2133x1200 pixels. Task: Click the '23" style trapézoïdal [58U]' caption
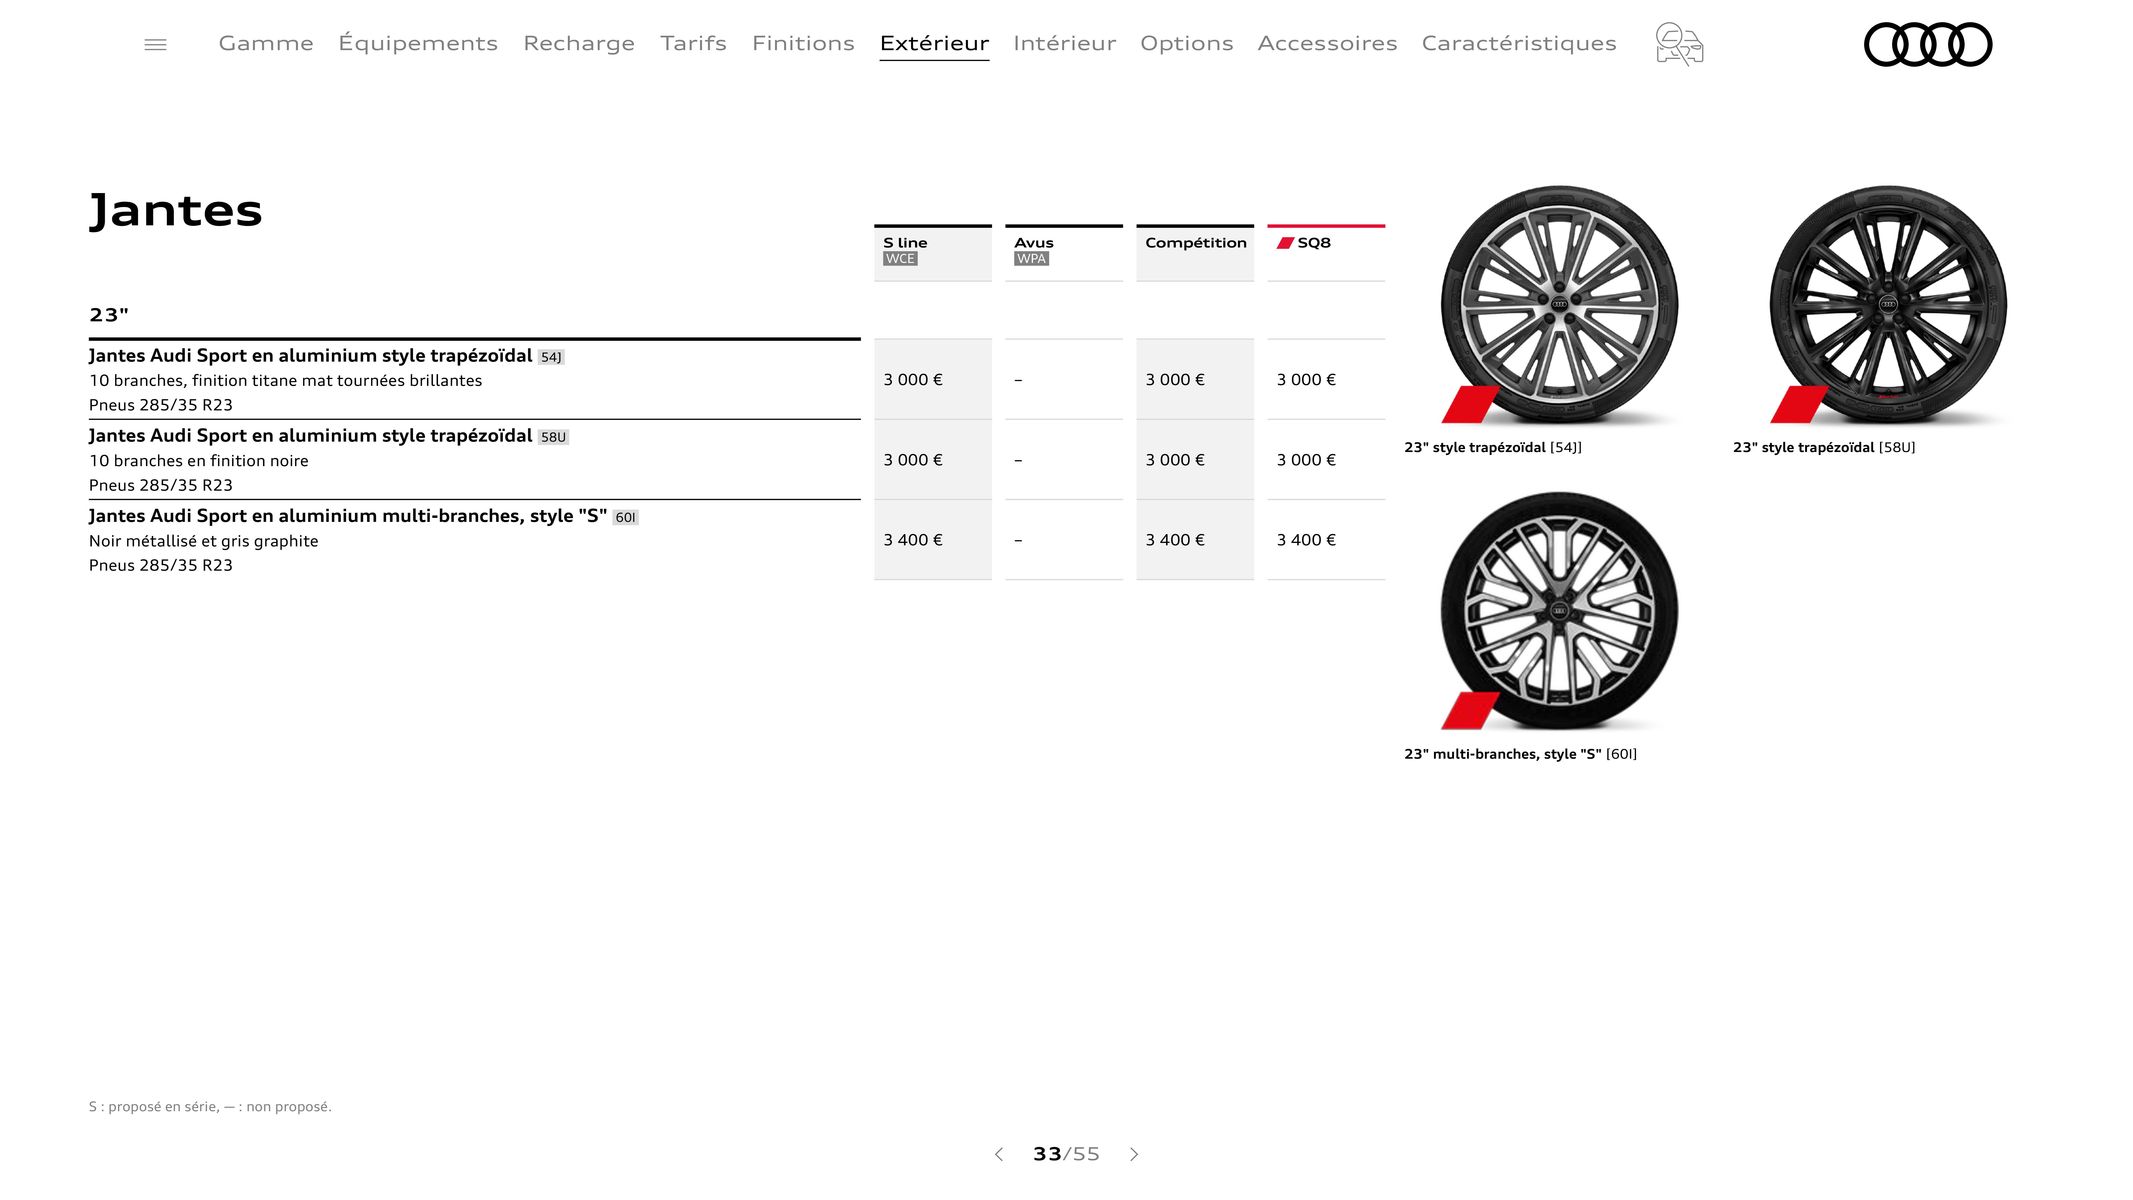[x=1824, y=447]
